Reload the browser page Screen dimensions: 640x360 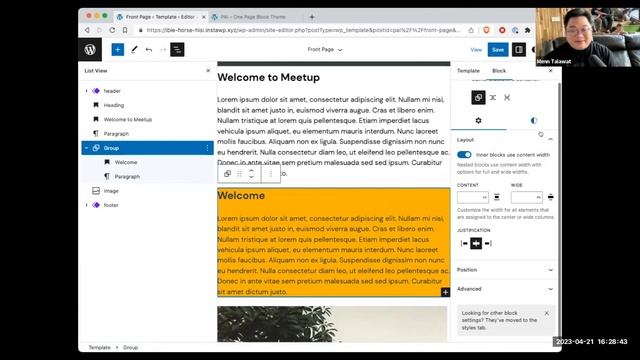(x=112, y=30)
